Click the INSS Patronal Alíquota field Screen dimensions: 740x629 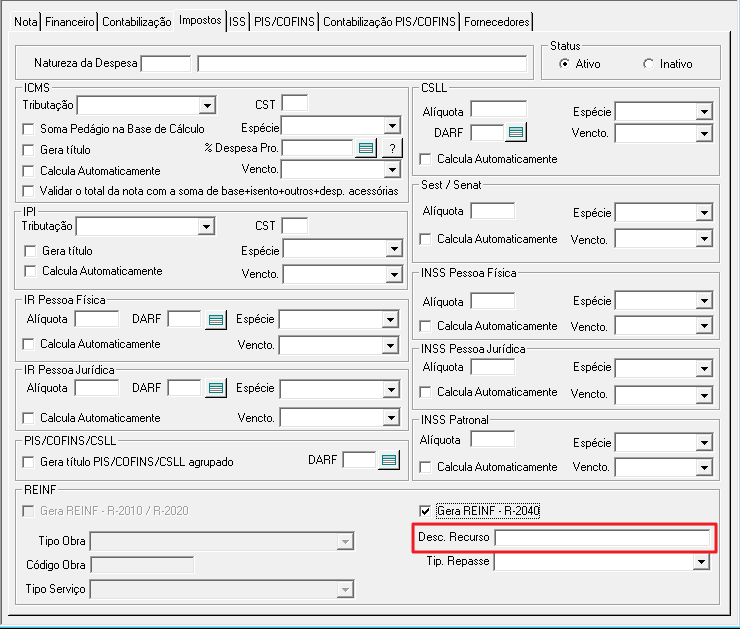click(493, 438)
